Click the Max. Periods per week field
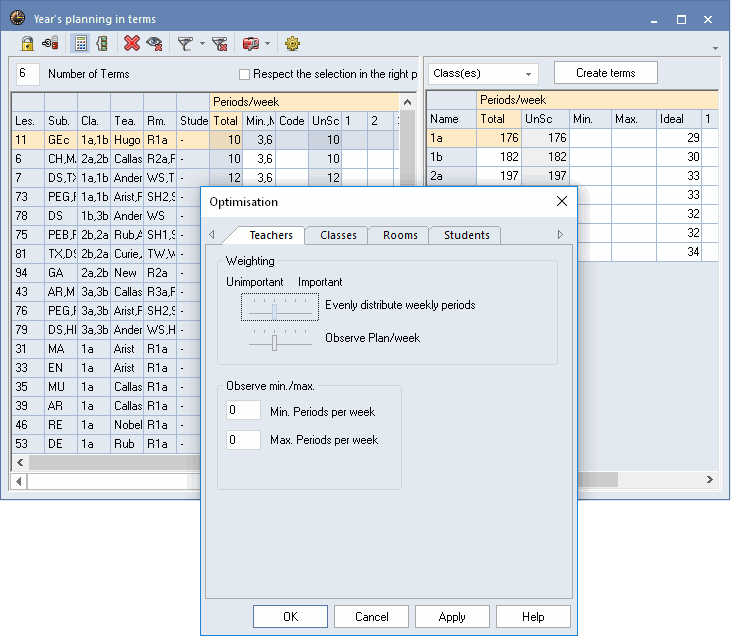Viewport: 731px width, 636px height. pyautogui.click(x=243, y=440)
